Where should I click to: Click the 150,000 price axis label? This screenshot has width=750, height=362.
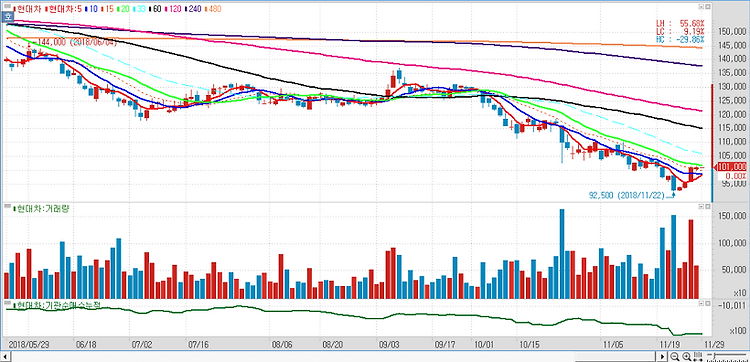[x=732, y=32]
